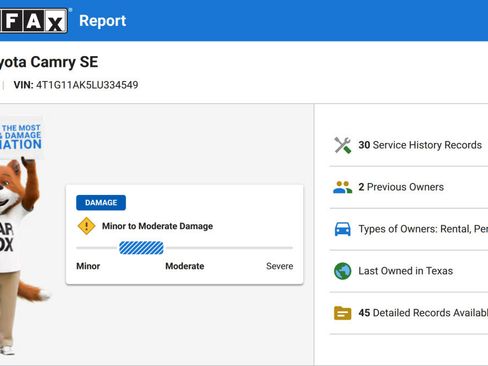Viewport: 488px width, 366px height.
Task: Click the damage information banner above fox
Action: (x=21, y=137)
